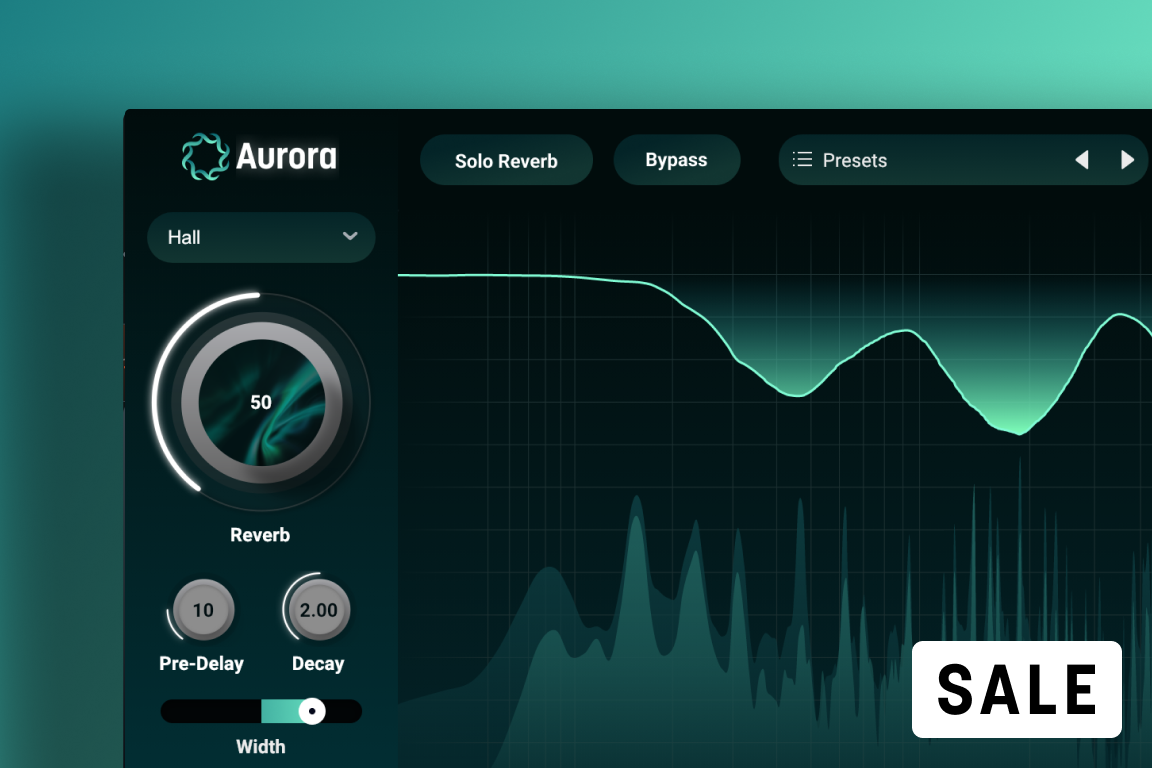Click the Width slider's round handle

pos(312,711)
